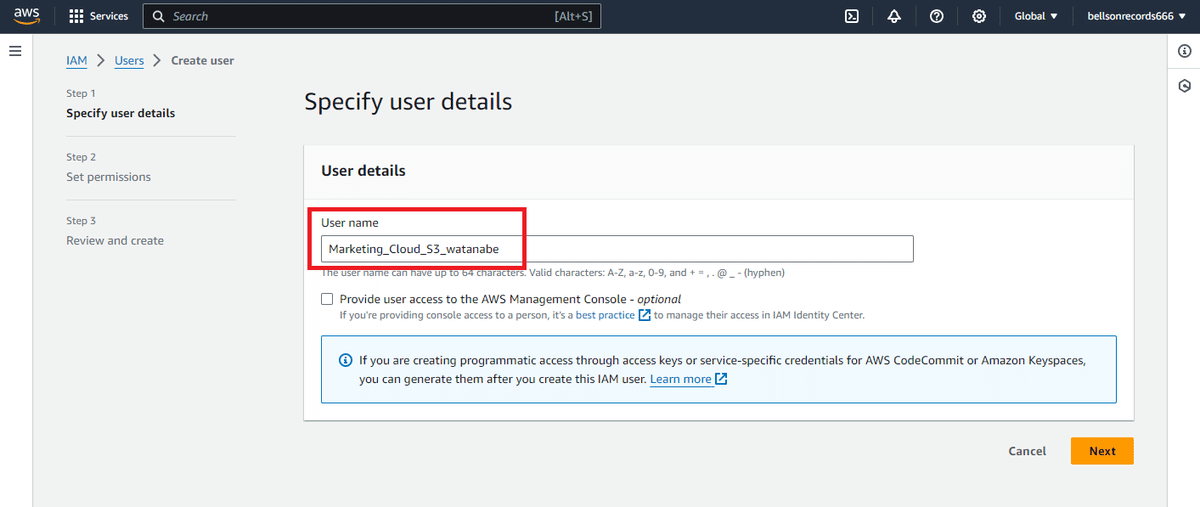Open the settings gear icon
The width and height of the screenshot is (1200, 507).
click(979, 16)
